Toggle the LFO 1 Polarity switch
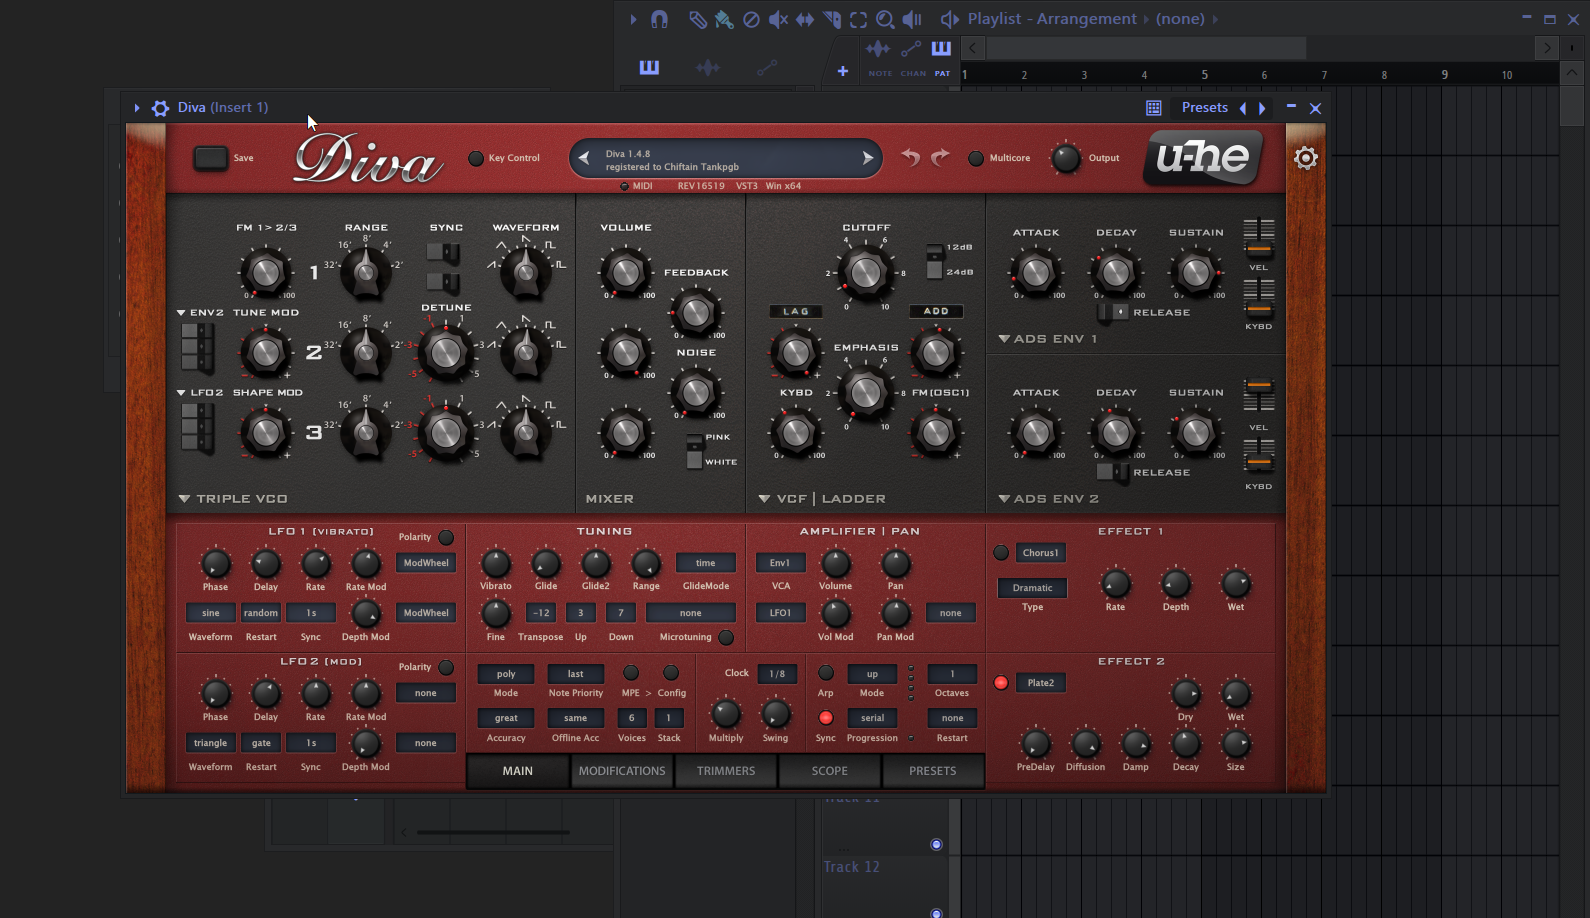 click(x=446, y=537)
